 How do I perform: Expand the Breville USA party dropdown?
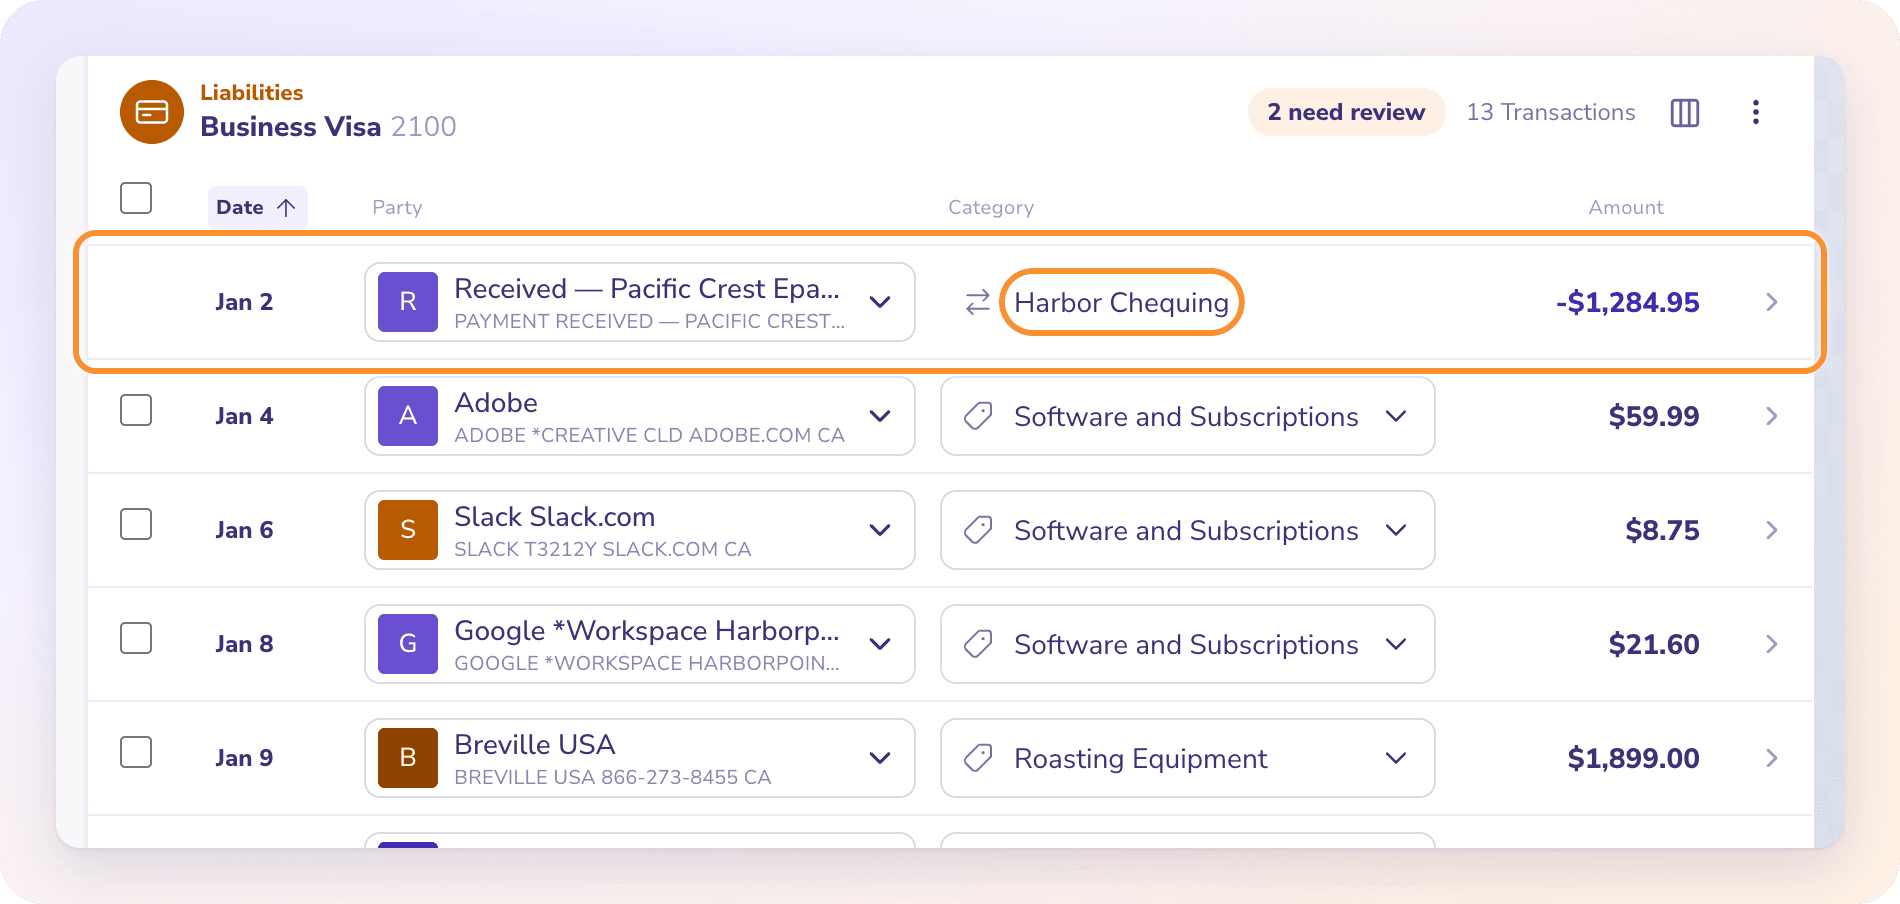tap(880, 758)
